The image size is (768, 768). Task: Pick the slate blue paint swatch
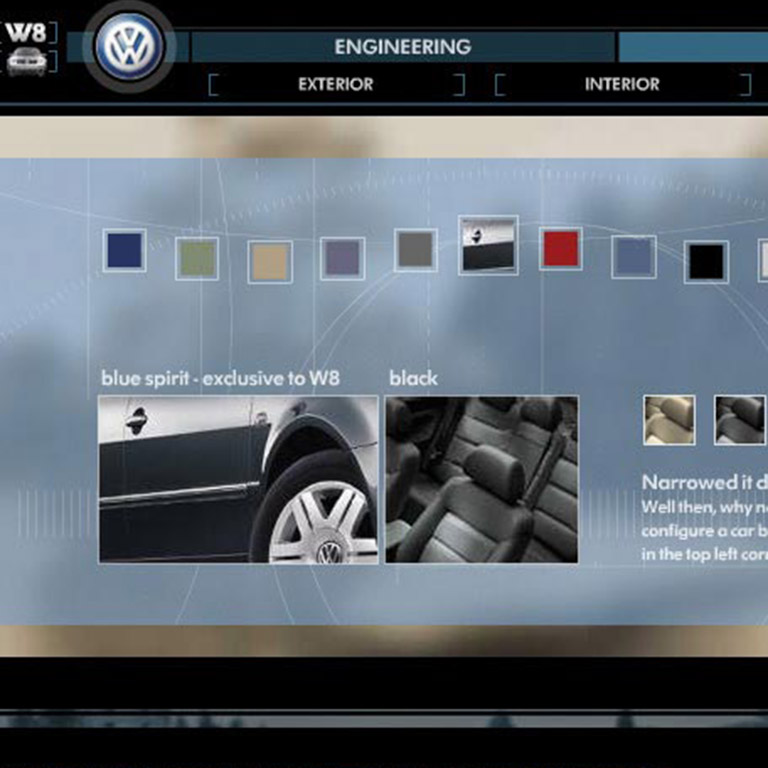pyautogui.click(x=633, y=257)
